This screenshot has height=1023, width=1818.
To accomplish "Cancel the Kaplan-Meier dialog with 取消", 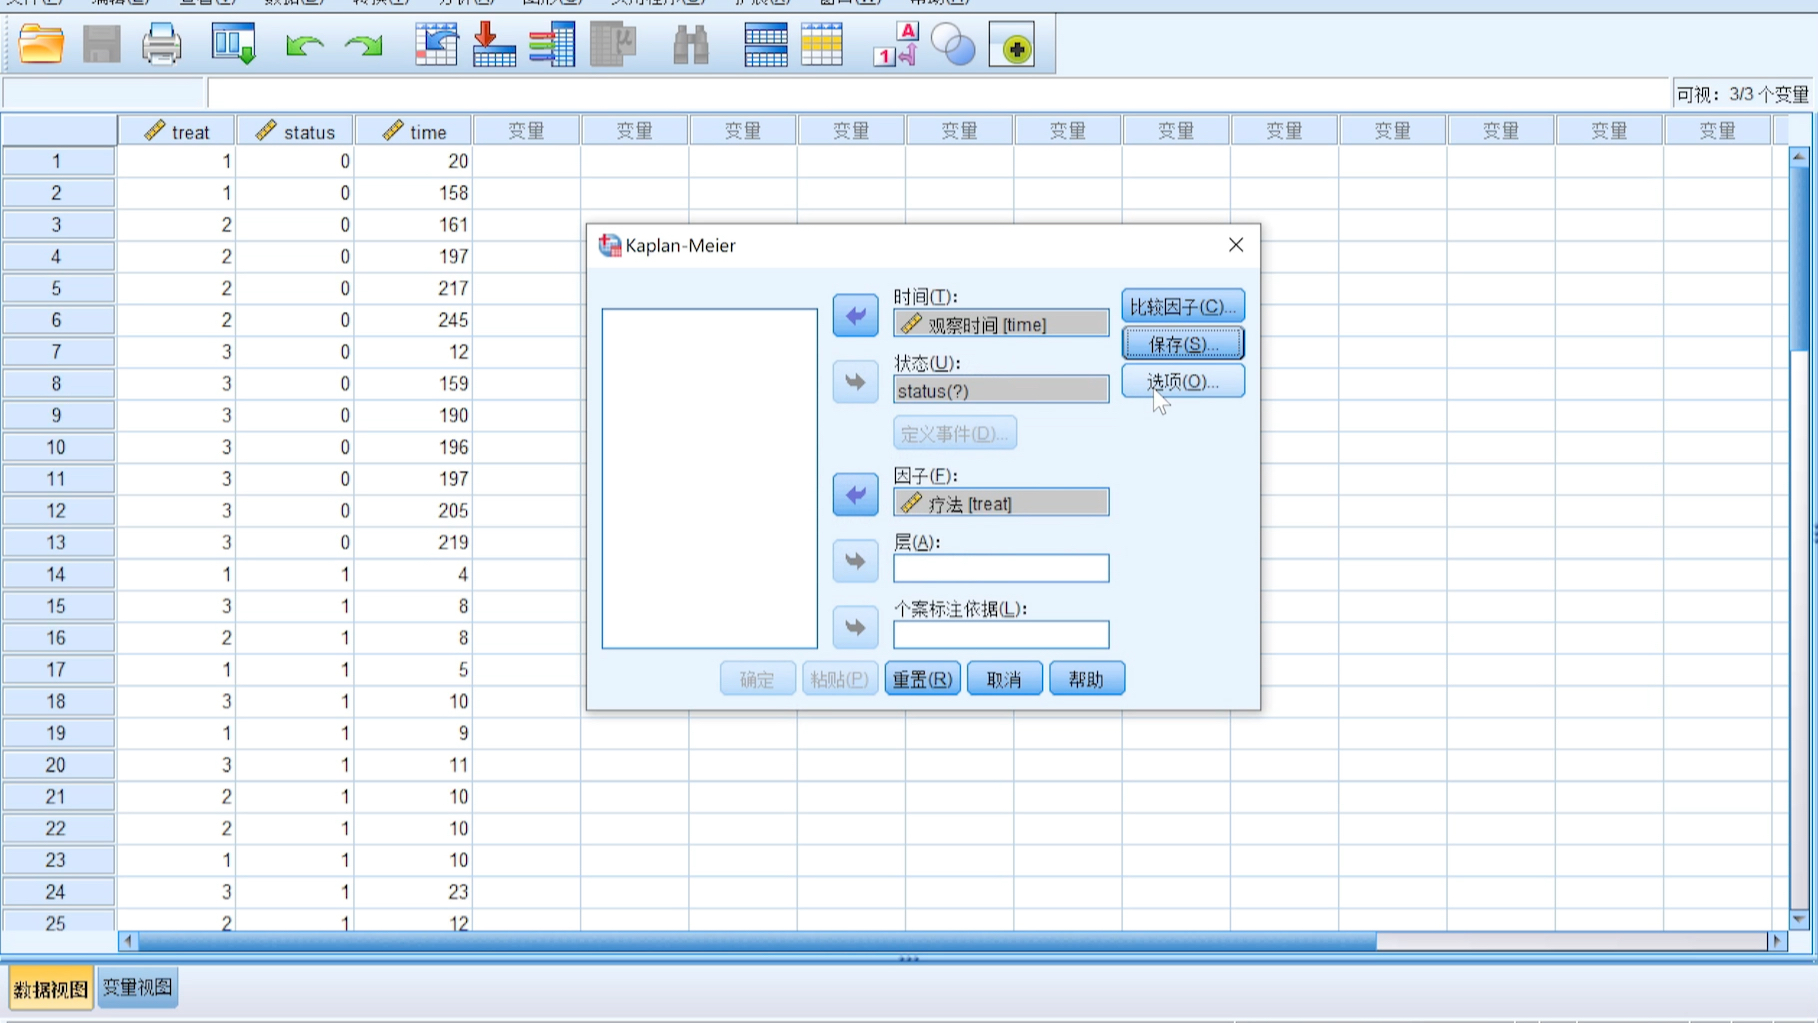I will click(1004, 679).
